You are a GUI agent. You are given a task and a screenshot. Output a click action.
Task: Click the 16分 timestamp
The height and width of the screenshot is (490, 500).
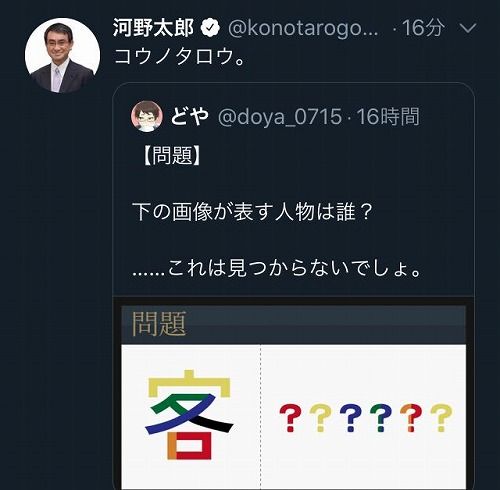click(x=423, y=28)
